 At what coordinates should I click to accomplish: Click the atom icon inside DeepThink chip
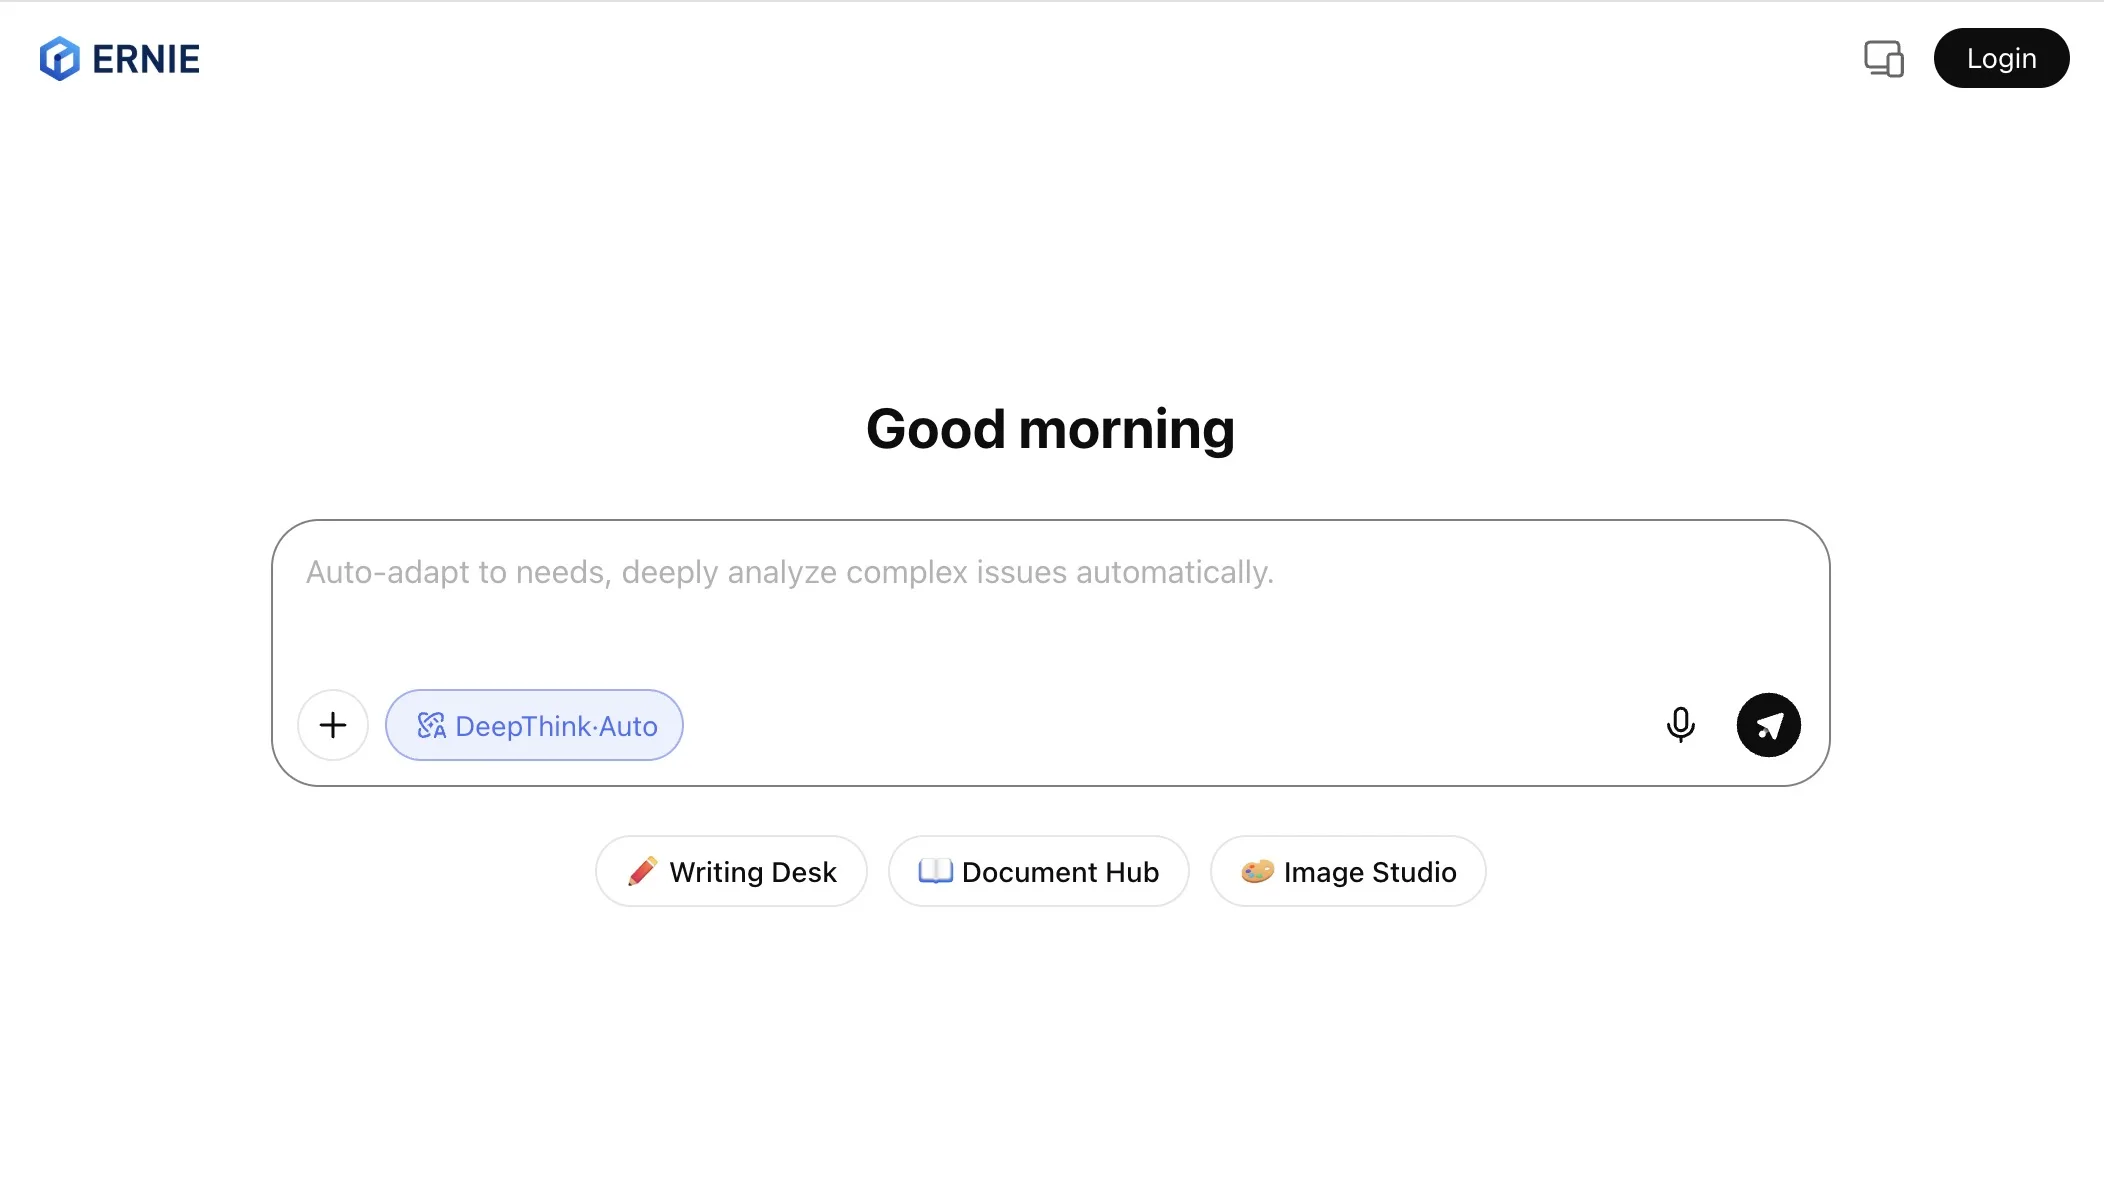[431, 726]
